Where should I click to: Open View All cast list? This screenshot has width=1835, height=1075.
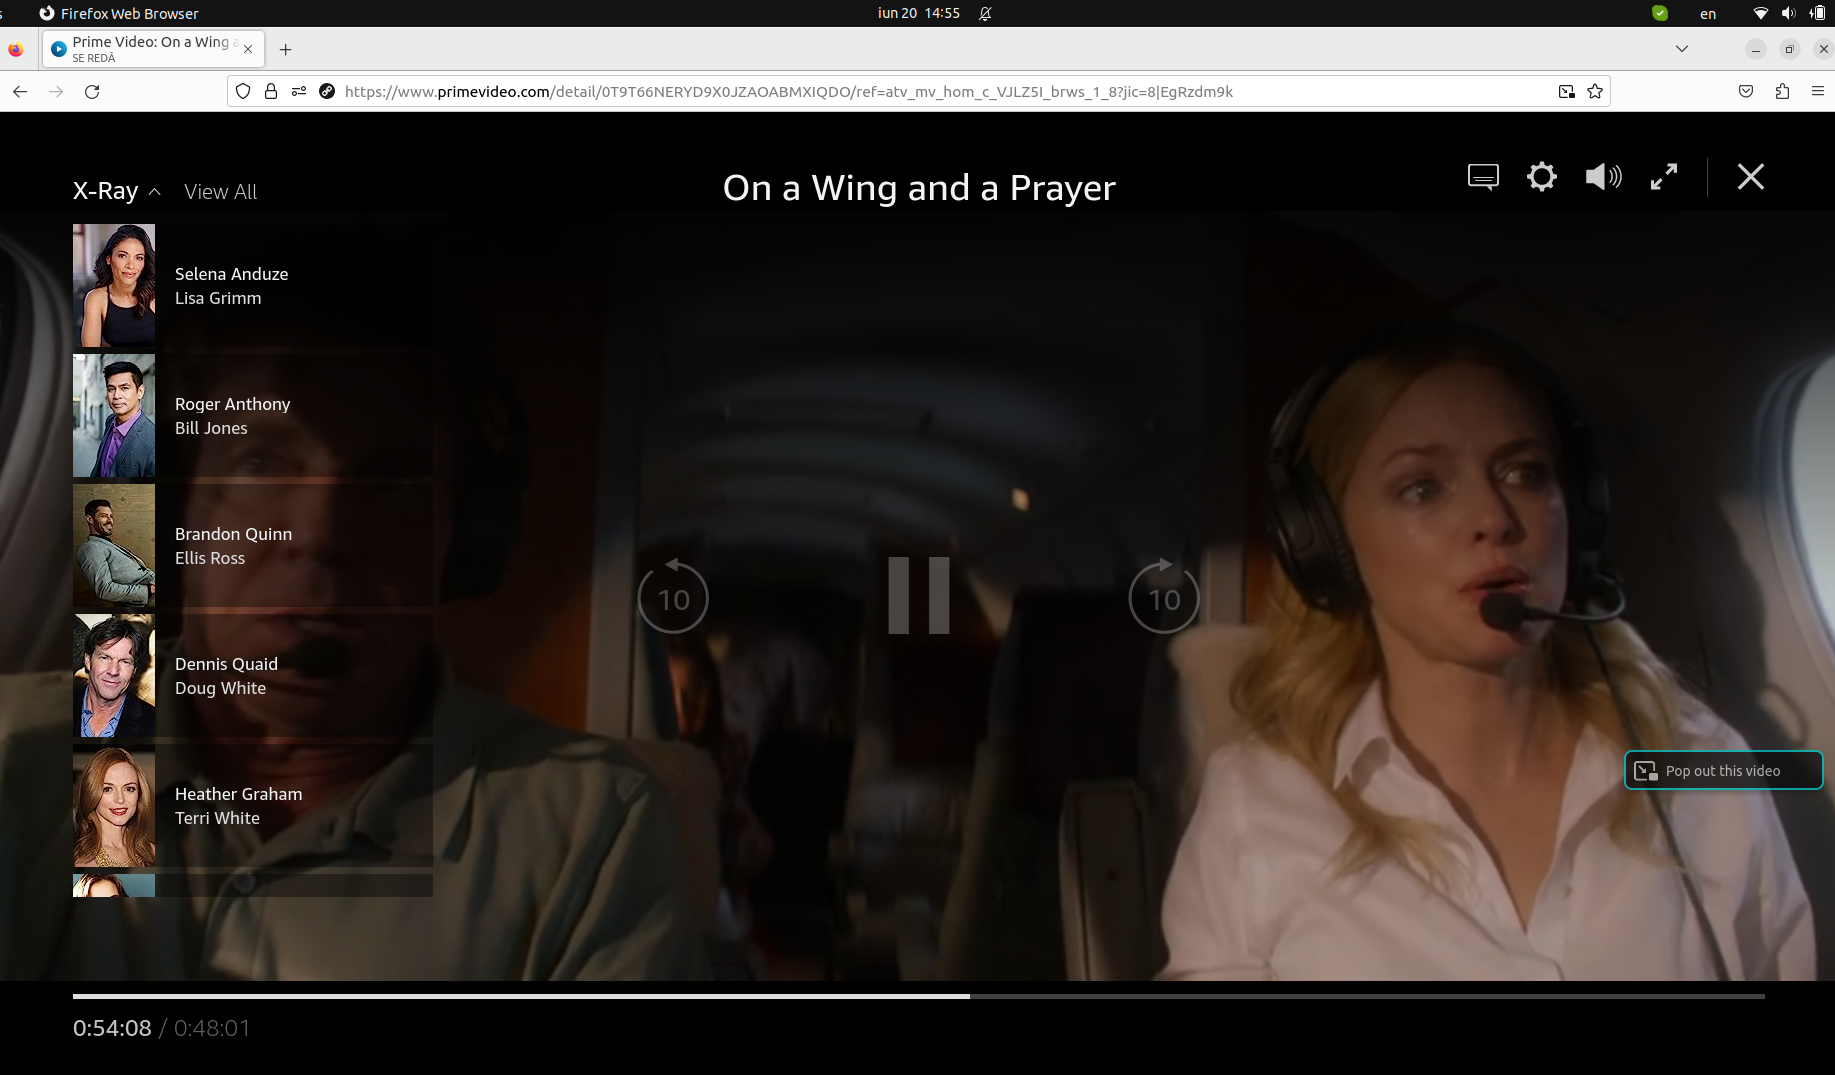[x=220, y=191]
